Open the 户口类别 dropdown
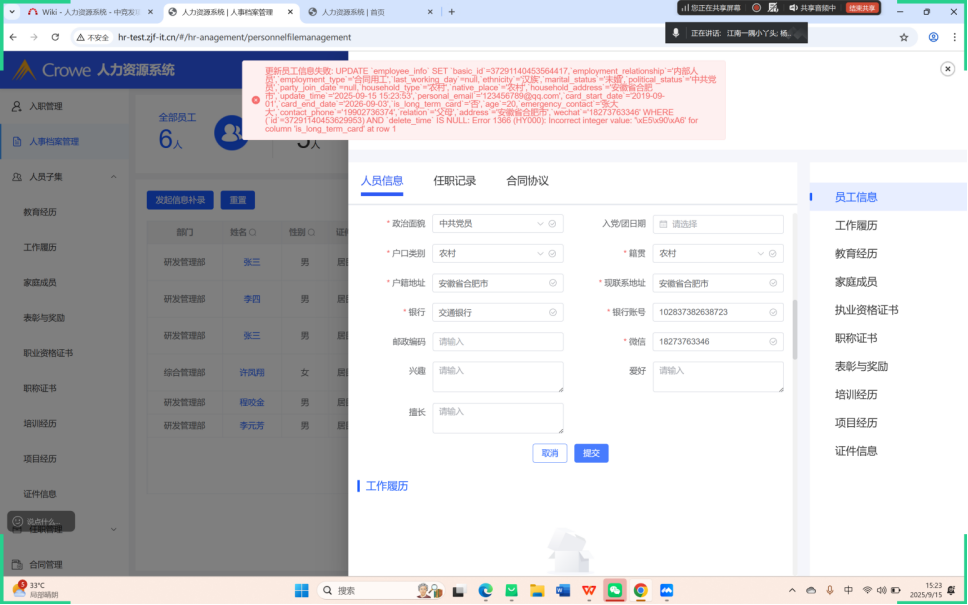968x605 pixels. [x=498, y=253]
